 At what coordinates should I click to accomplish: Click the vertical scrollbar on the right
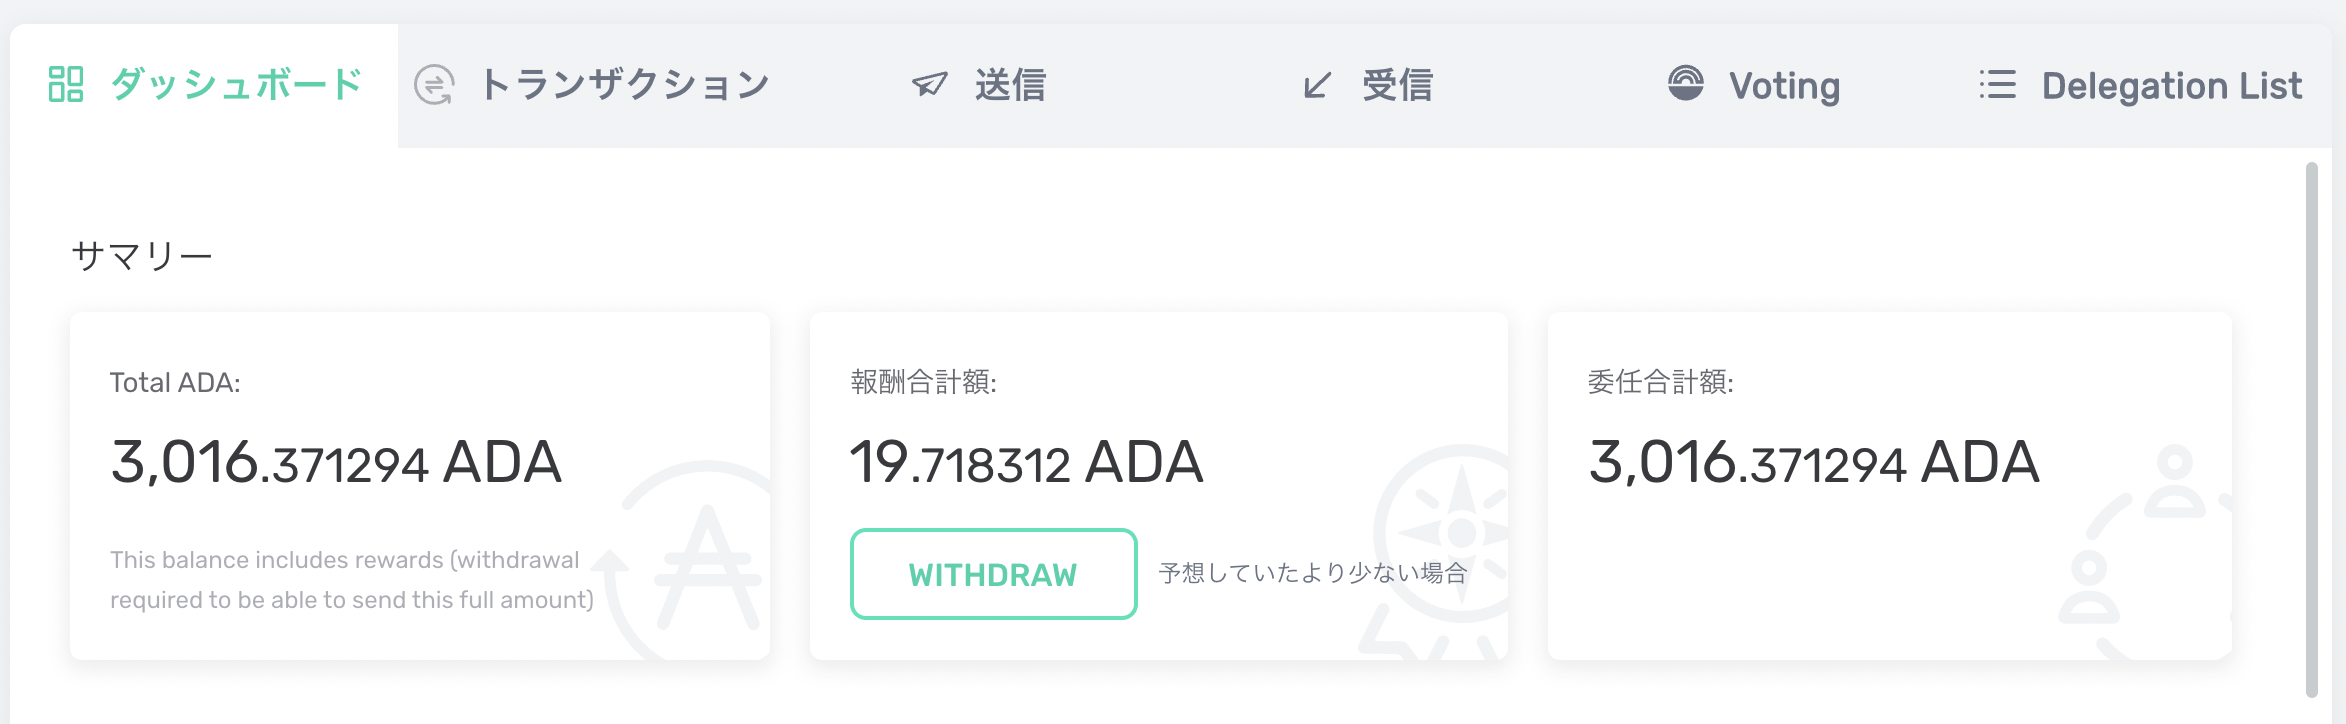coord(2311,430)
